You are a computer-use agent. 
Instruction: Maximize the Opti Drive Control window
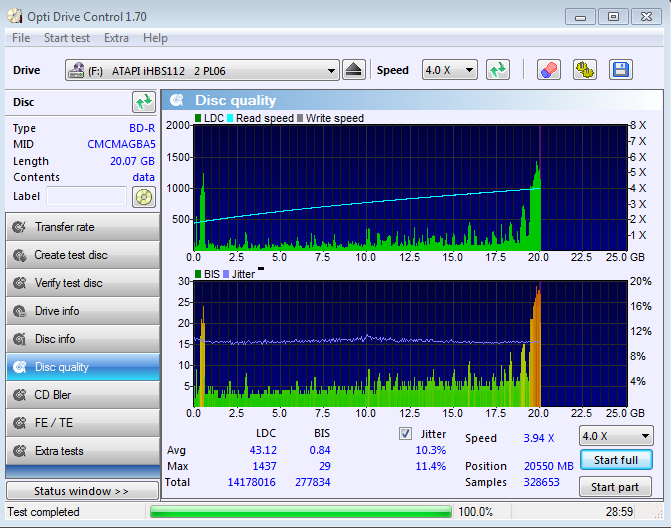pos(613,17)
